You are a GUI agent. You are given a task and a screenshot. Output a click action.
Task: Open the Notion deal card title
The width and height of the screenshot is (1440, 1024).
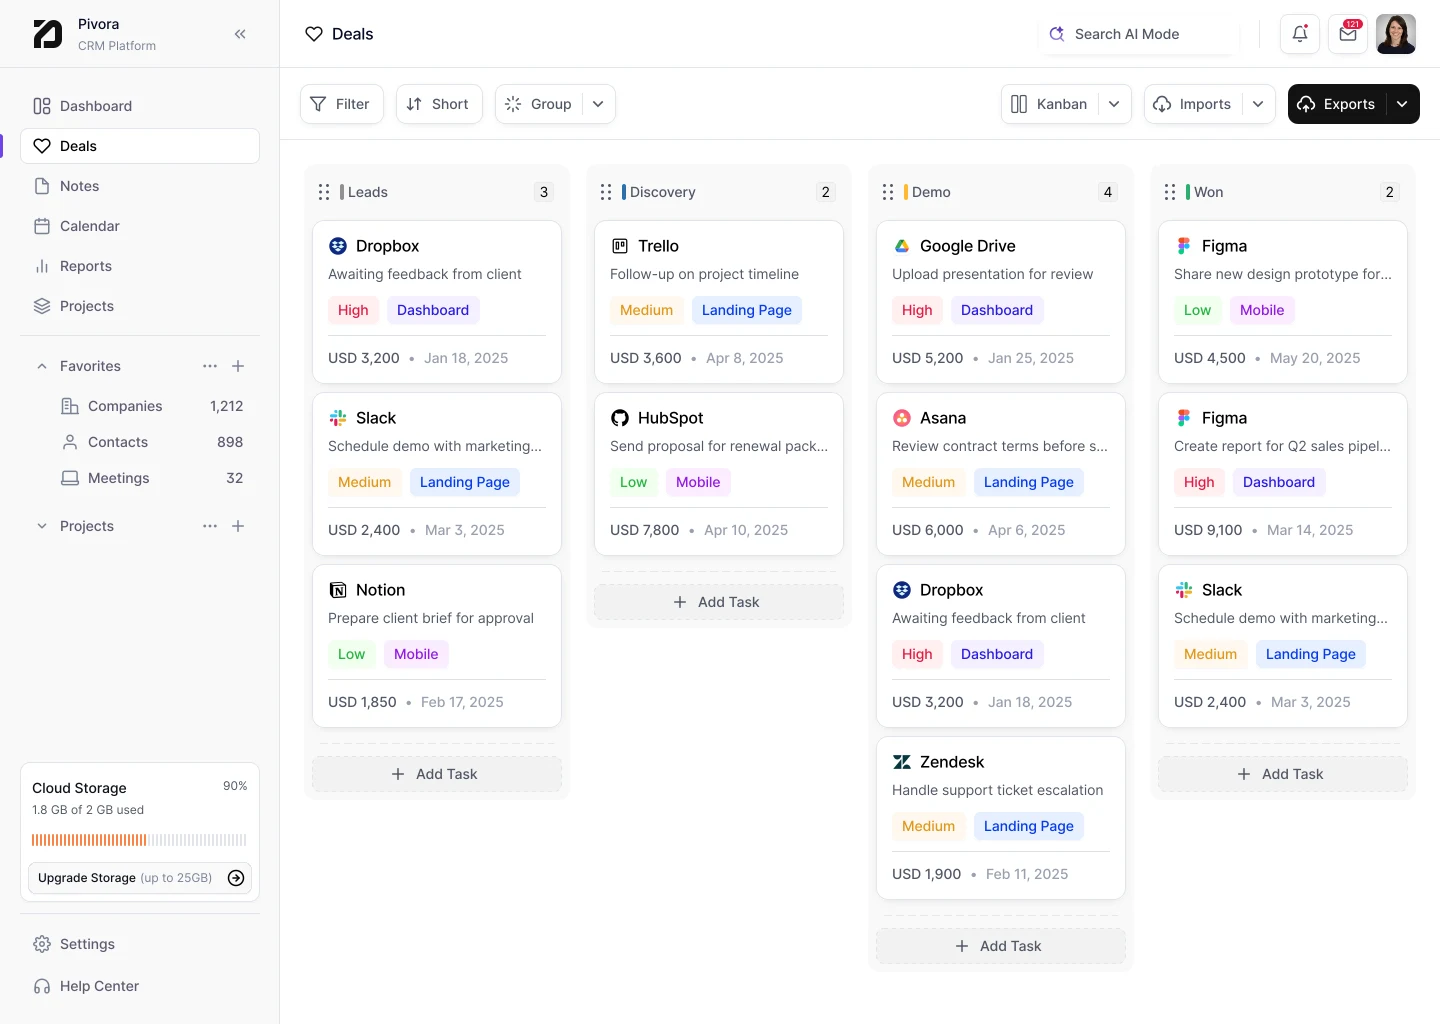(x=381, y=590)
